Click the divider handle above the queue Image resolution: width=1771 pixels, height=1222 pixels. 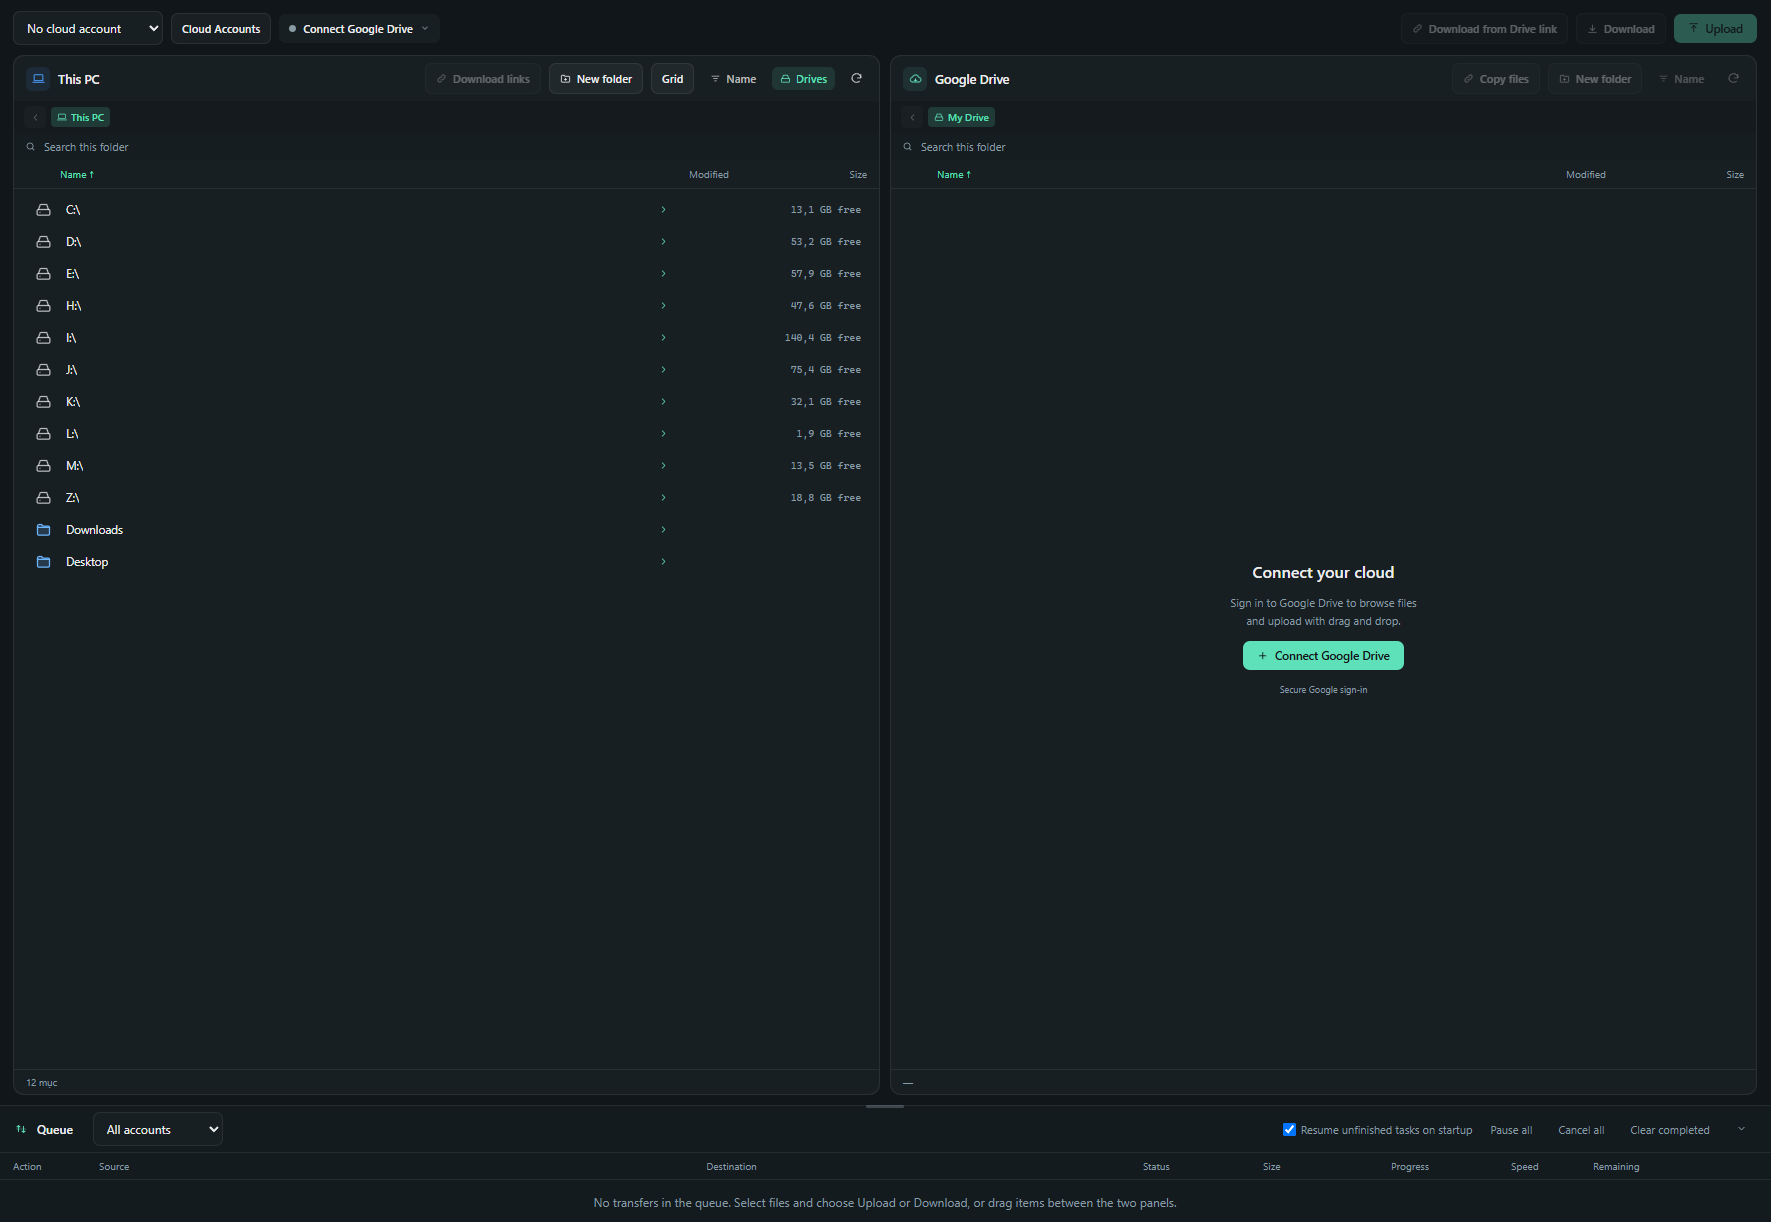[885, 1106]
